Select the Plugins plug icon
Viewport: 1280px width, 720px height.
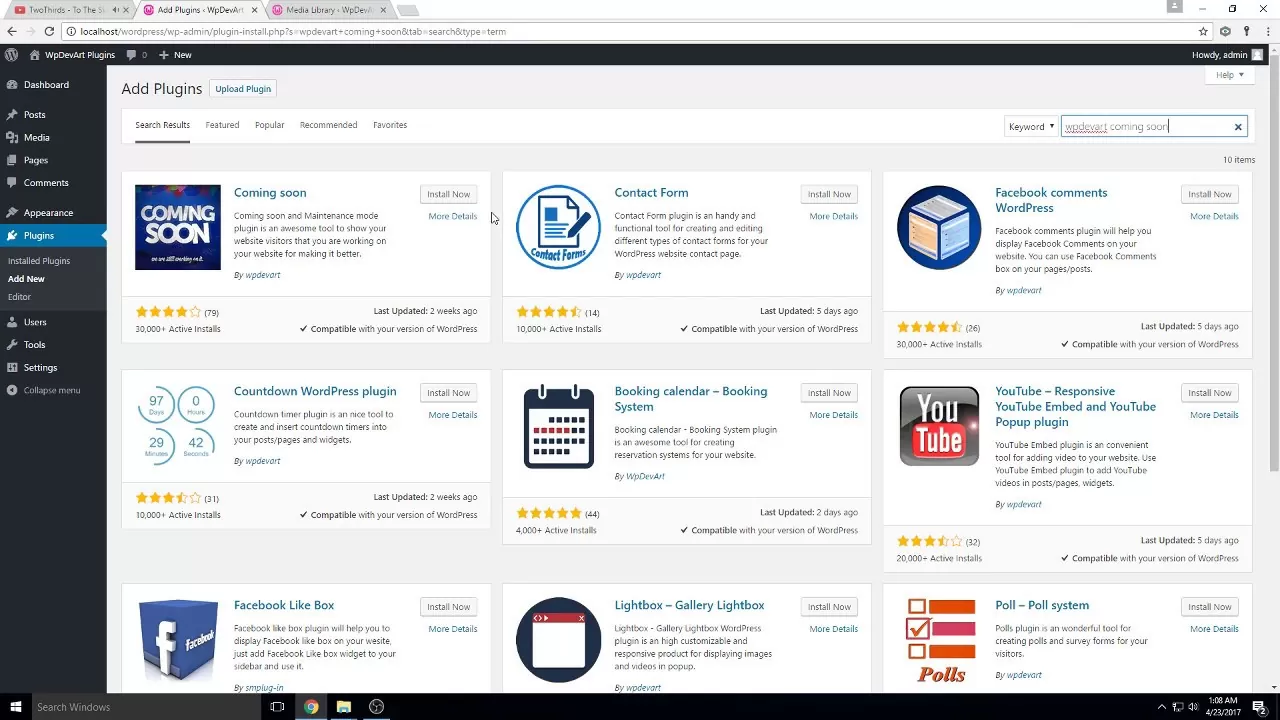[12, 236]
